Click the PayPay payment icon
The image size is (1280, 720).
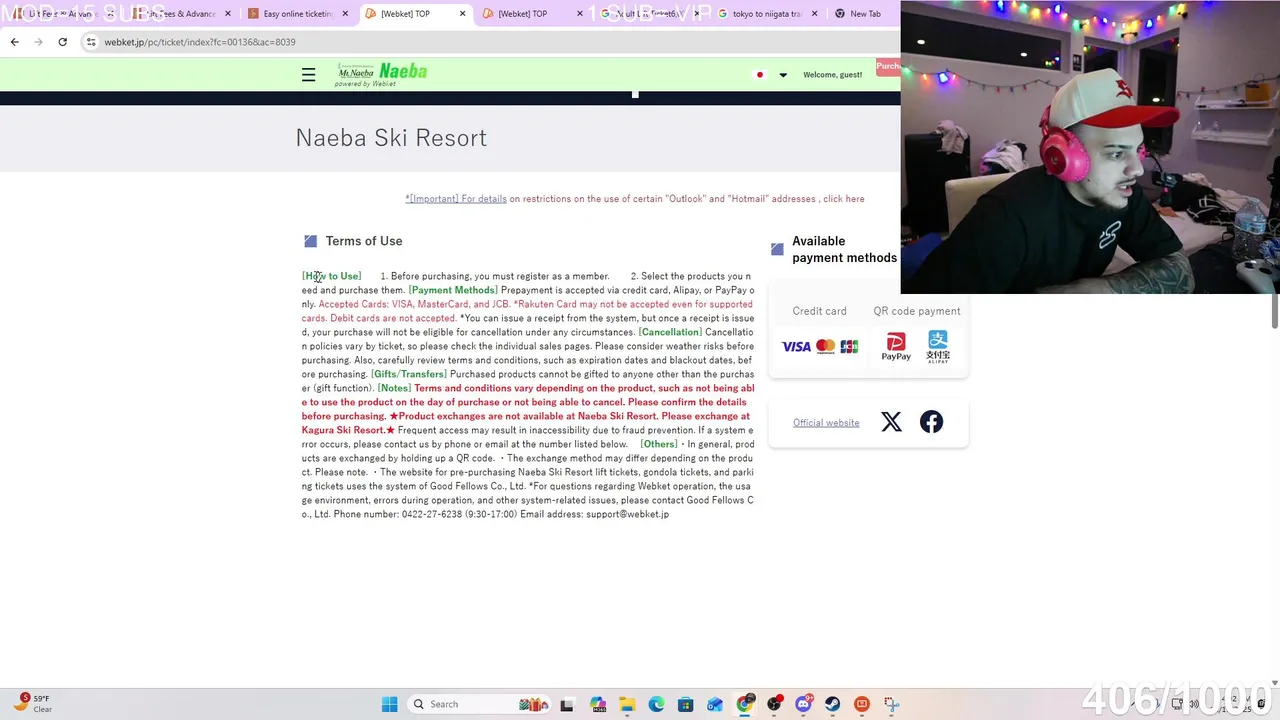pos(896,347)
